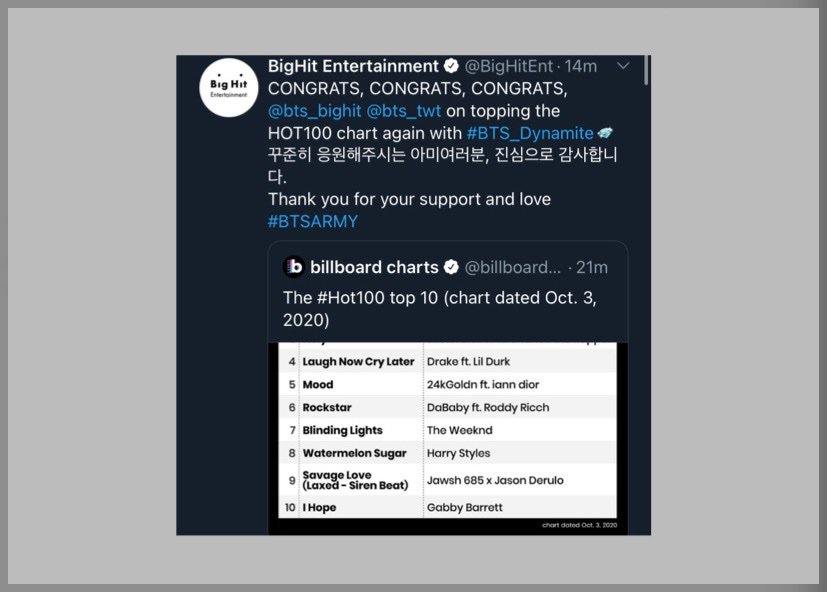Click the Watermelon Sugar chart row

pos(447,453)
